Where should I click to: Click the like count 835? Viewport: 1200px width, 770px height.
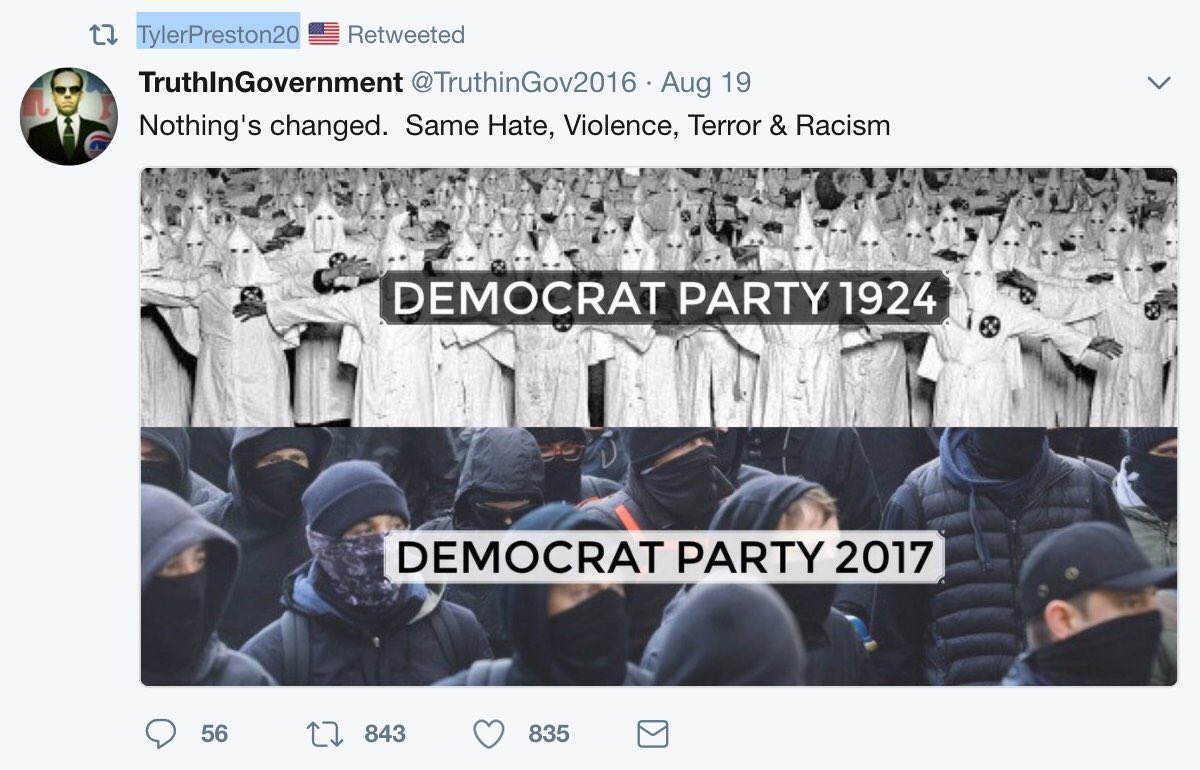coord(549,735)
